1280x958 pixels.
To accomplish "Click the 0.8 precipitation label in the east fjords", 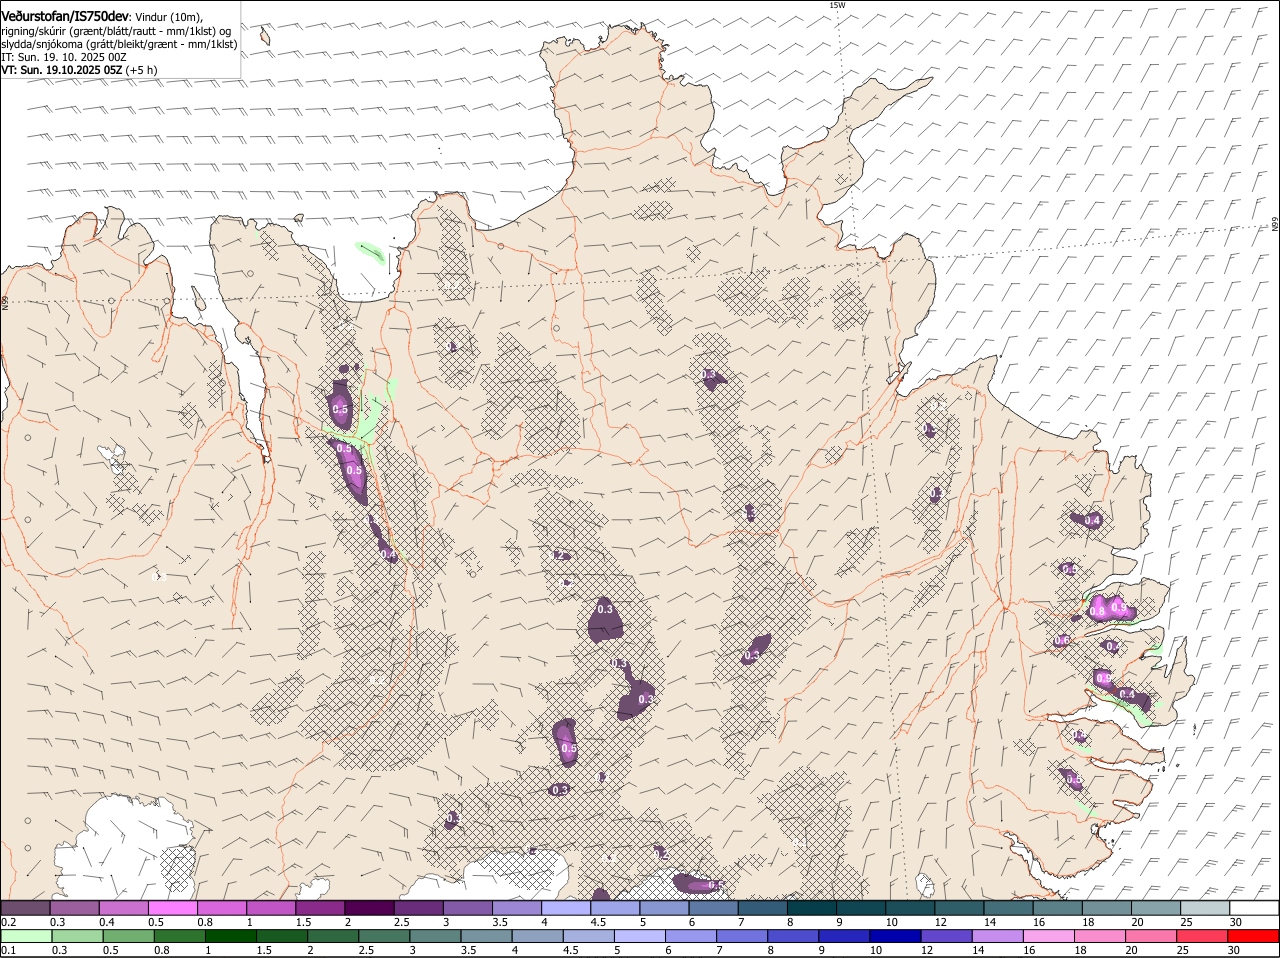I will point(1097,611).
